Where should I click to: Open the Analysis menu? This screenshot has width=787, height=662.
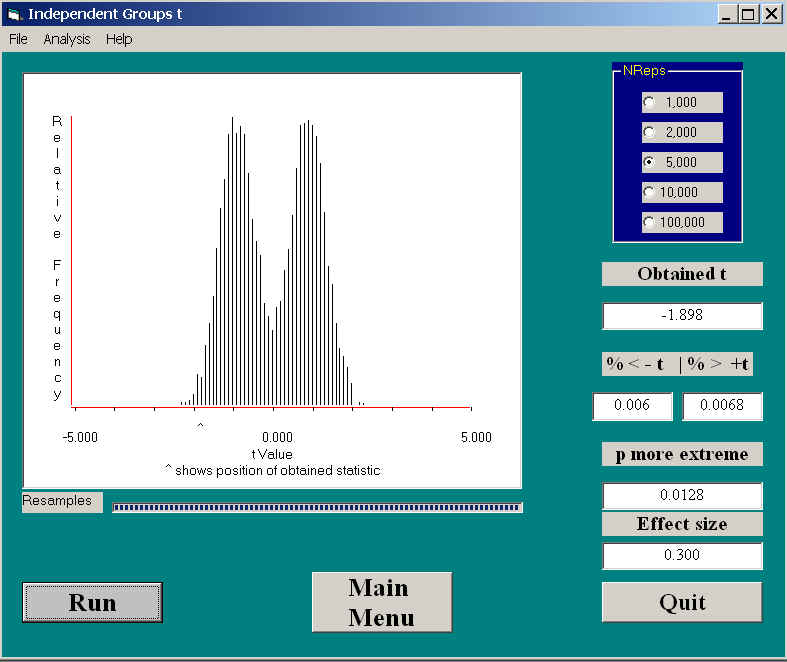(67, 39)
